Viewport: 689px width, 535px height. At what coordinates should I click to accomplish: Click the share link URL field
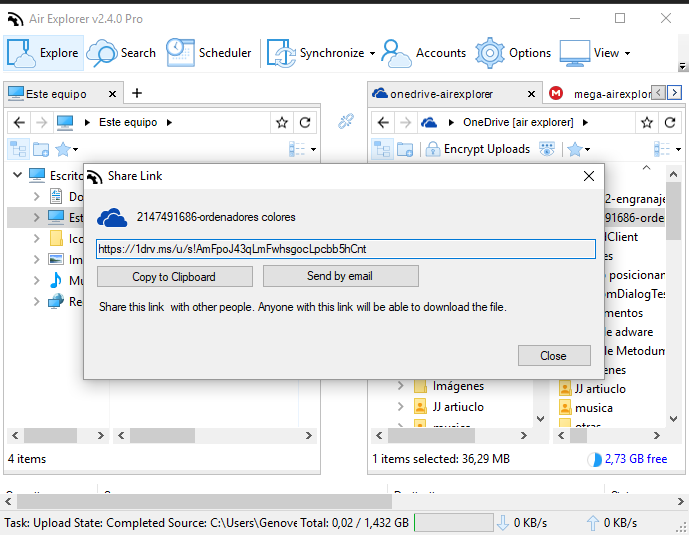pyautogui.click(x=346, y=249)
